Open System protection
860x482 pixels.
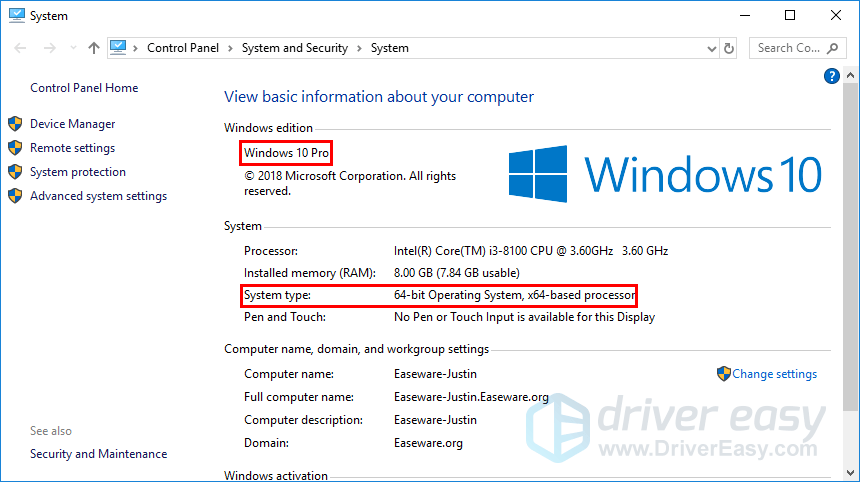[x=78, y=172]
